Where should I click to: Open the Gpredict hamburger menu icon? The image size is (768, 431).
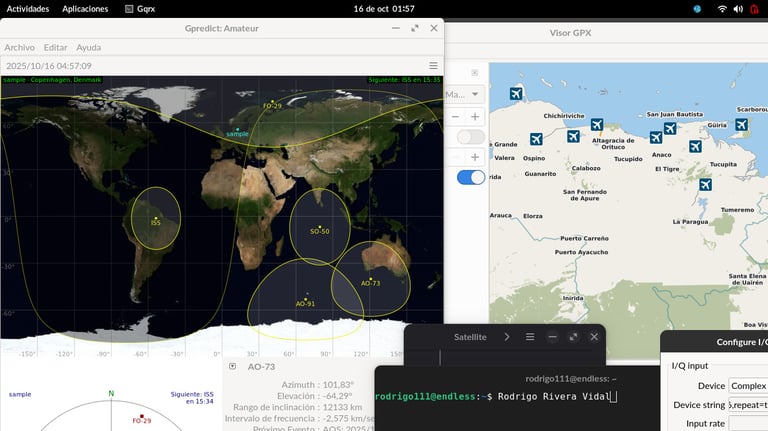[433, 66]
